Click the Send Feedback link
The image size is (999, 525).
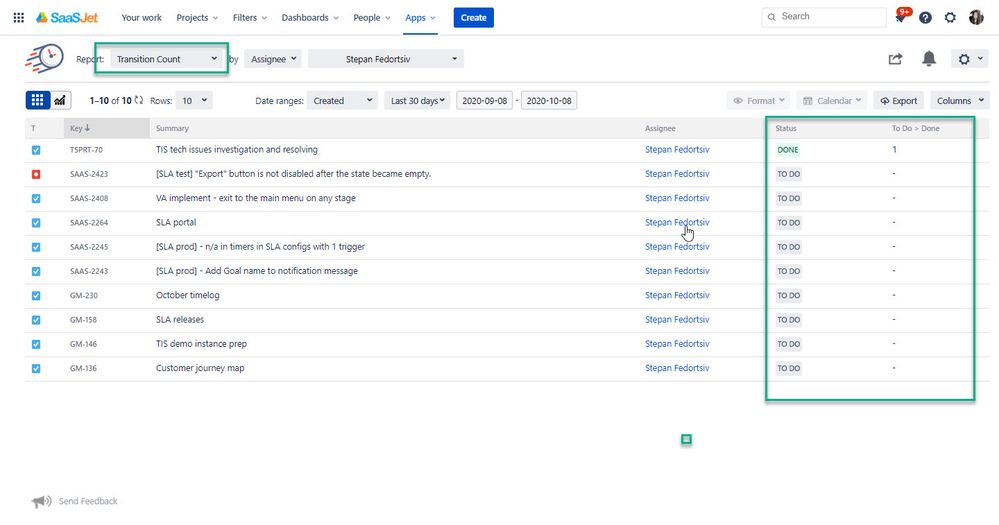[88, 501]
